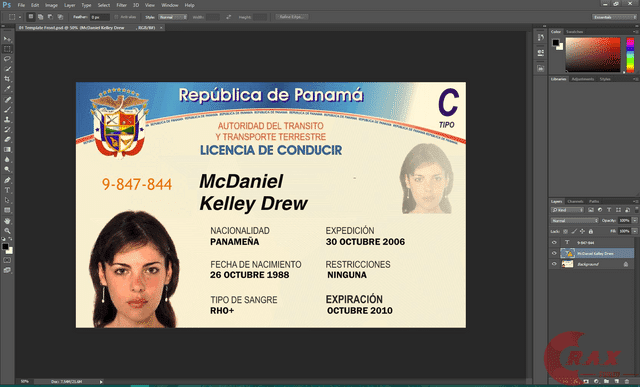
Task: Select the Dodge tool
Action: click(x=7, y=169)
